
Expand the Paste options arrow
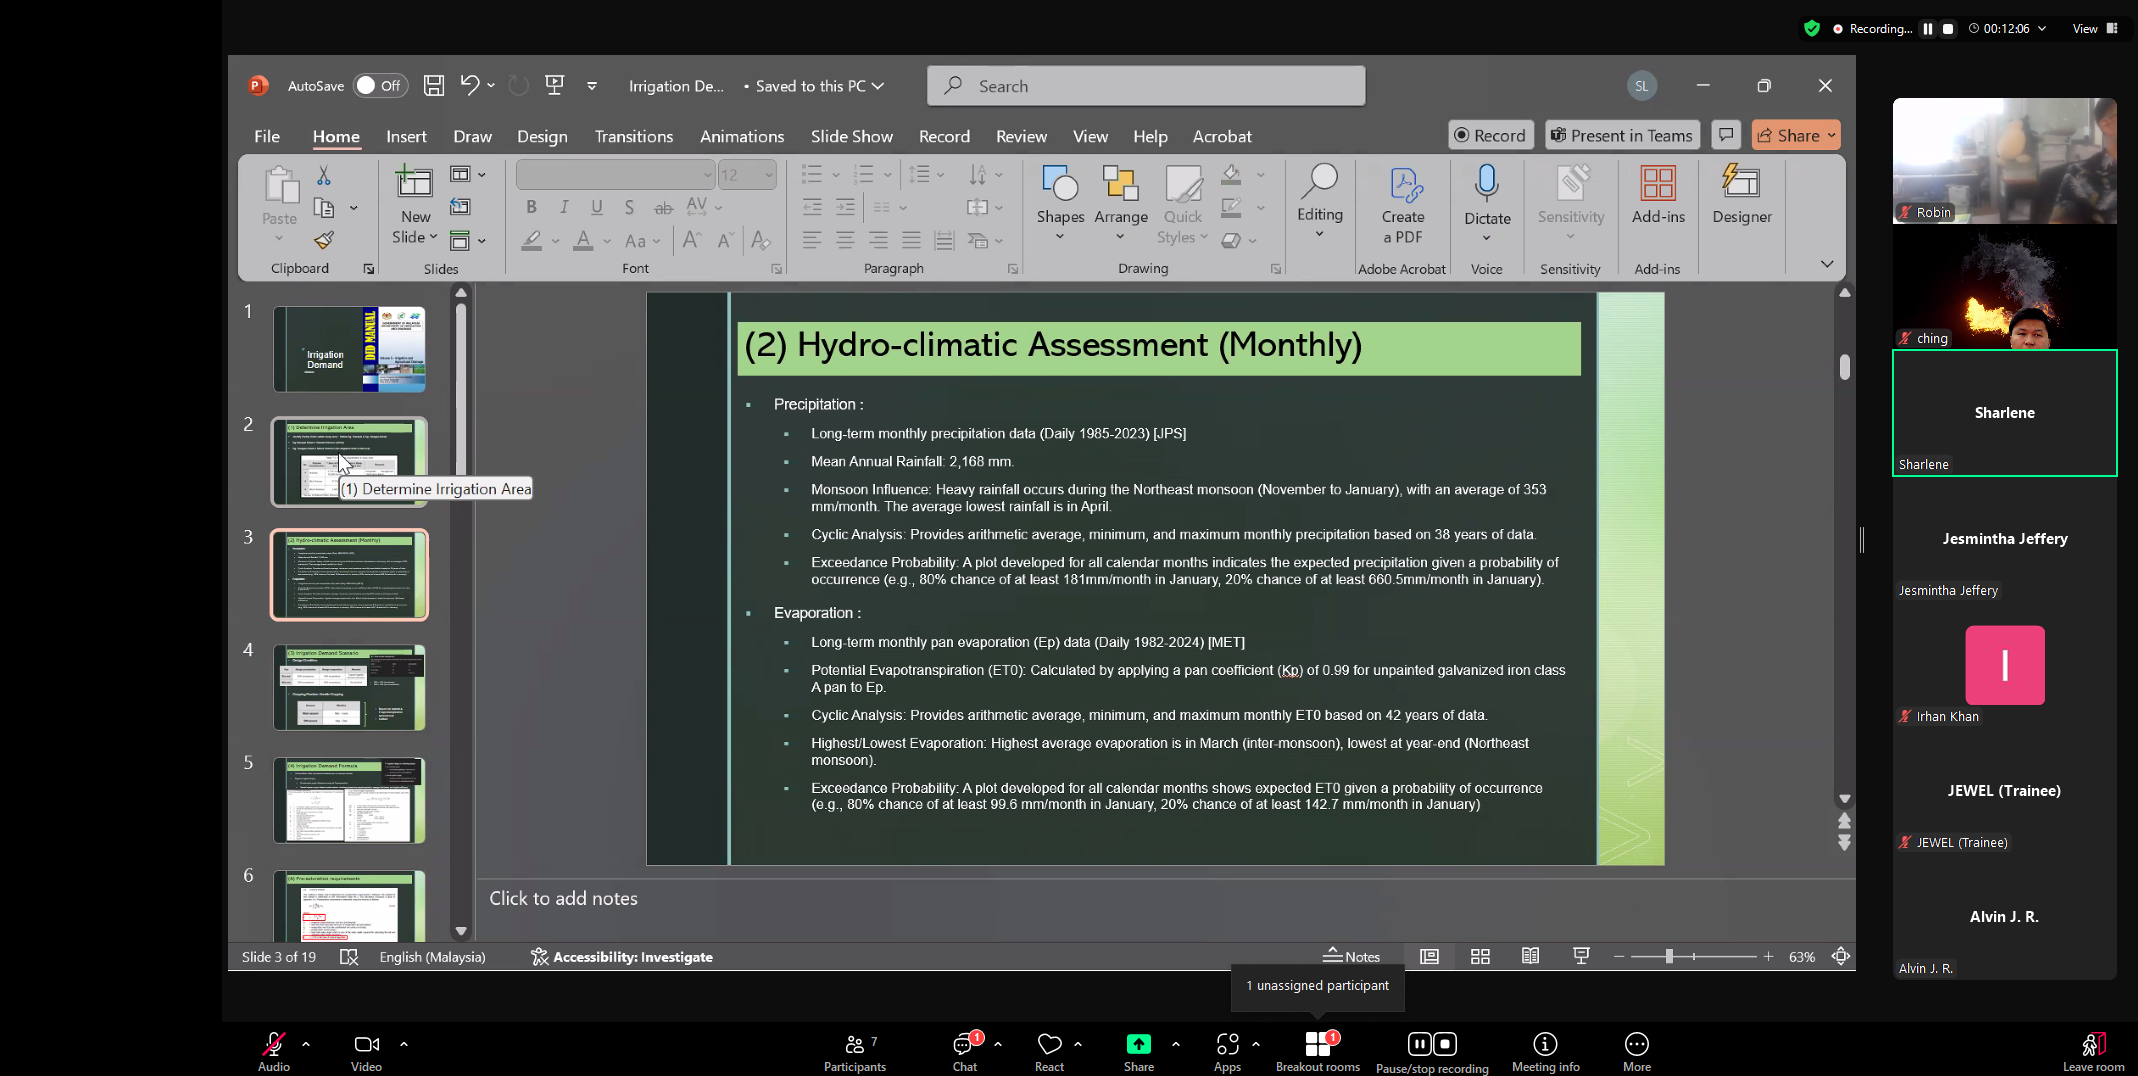(279, 239)
